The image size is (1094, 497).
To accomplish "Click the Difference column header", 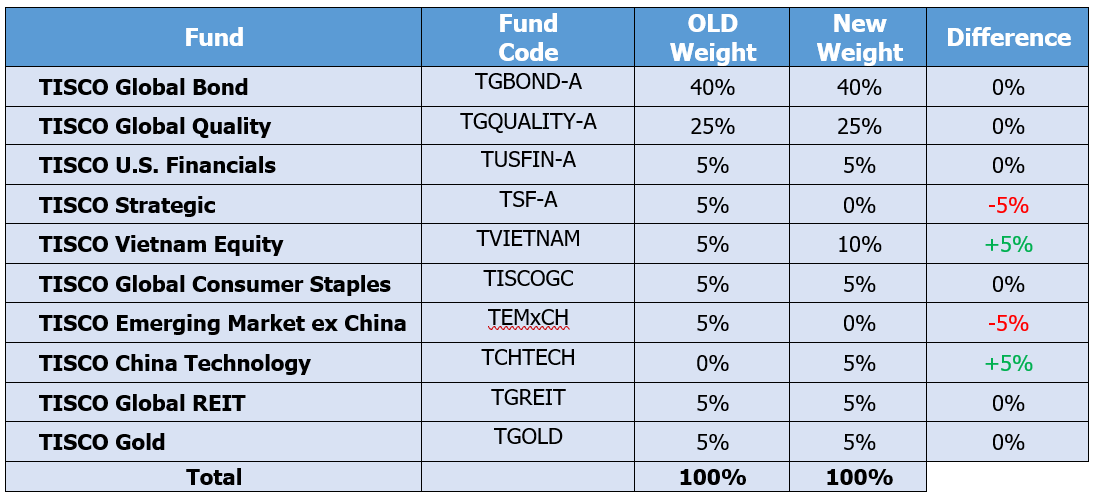I will click(x=1008, y=37).
